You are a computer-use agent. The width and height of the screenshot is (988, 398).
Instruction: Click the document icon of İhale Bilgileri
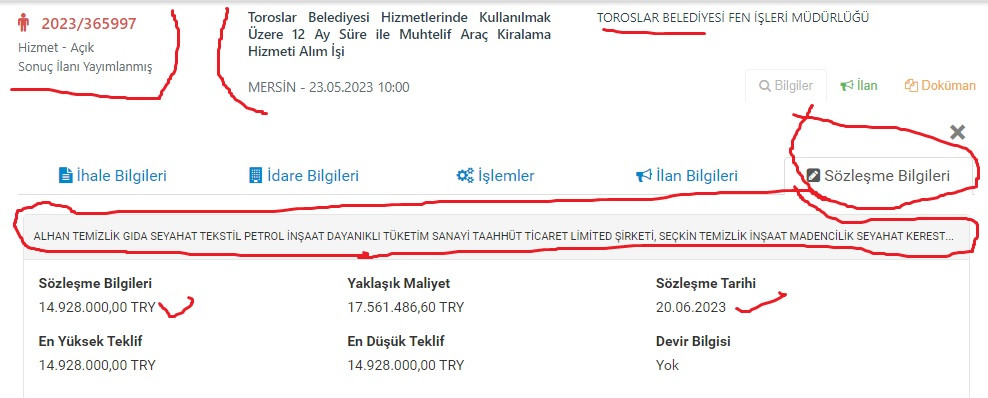tap(66, 175)
